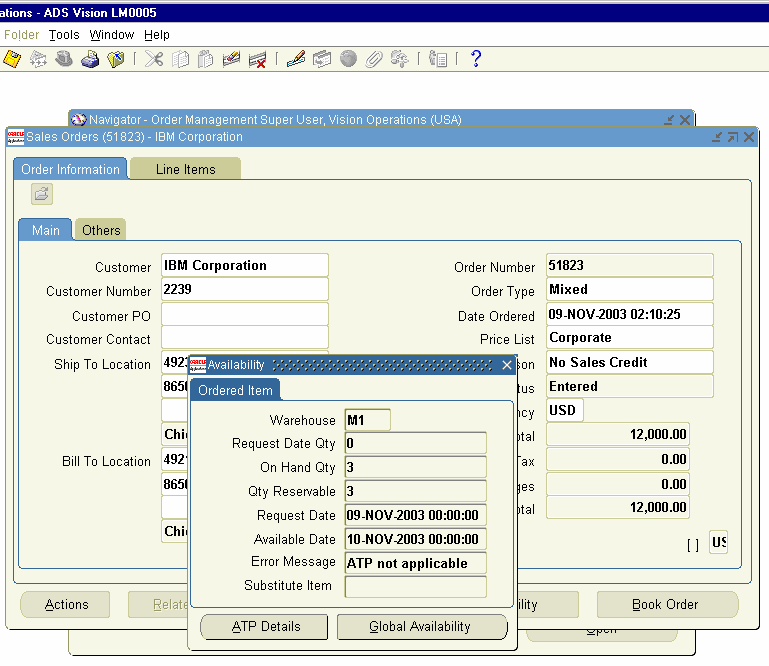Click the Print icon in toolbar

90,59
